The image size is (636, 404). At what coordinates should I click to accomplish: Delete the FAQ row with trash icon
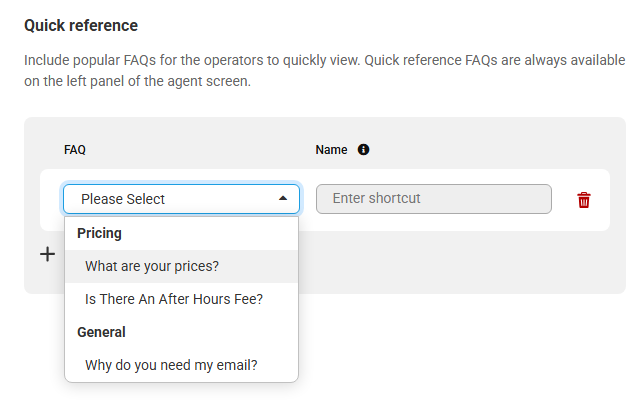pos(584,199)
